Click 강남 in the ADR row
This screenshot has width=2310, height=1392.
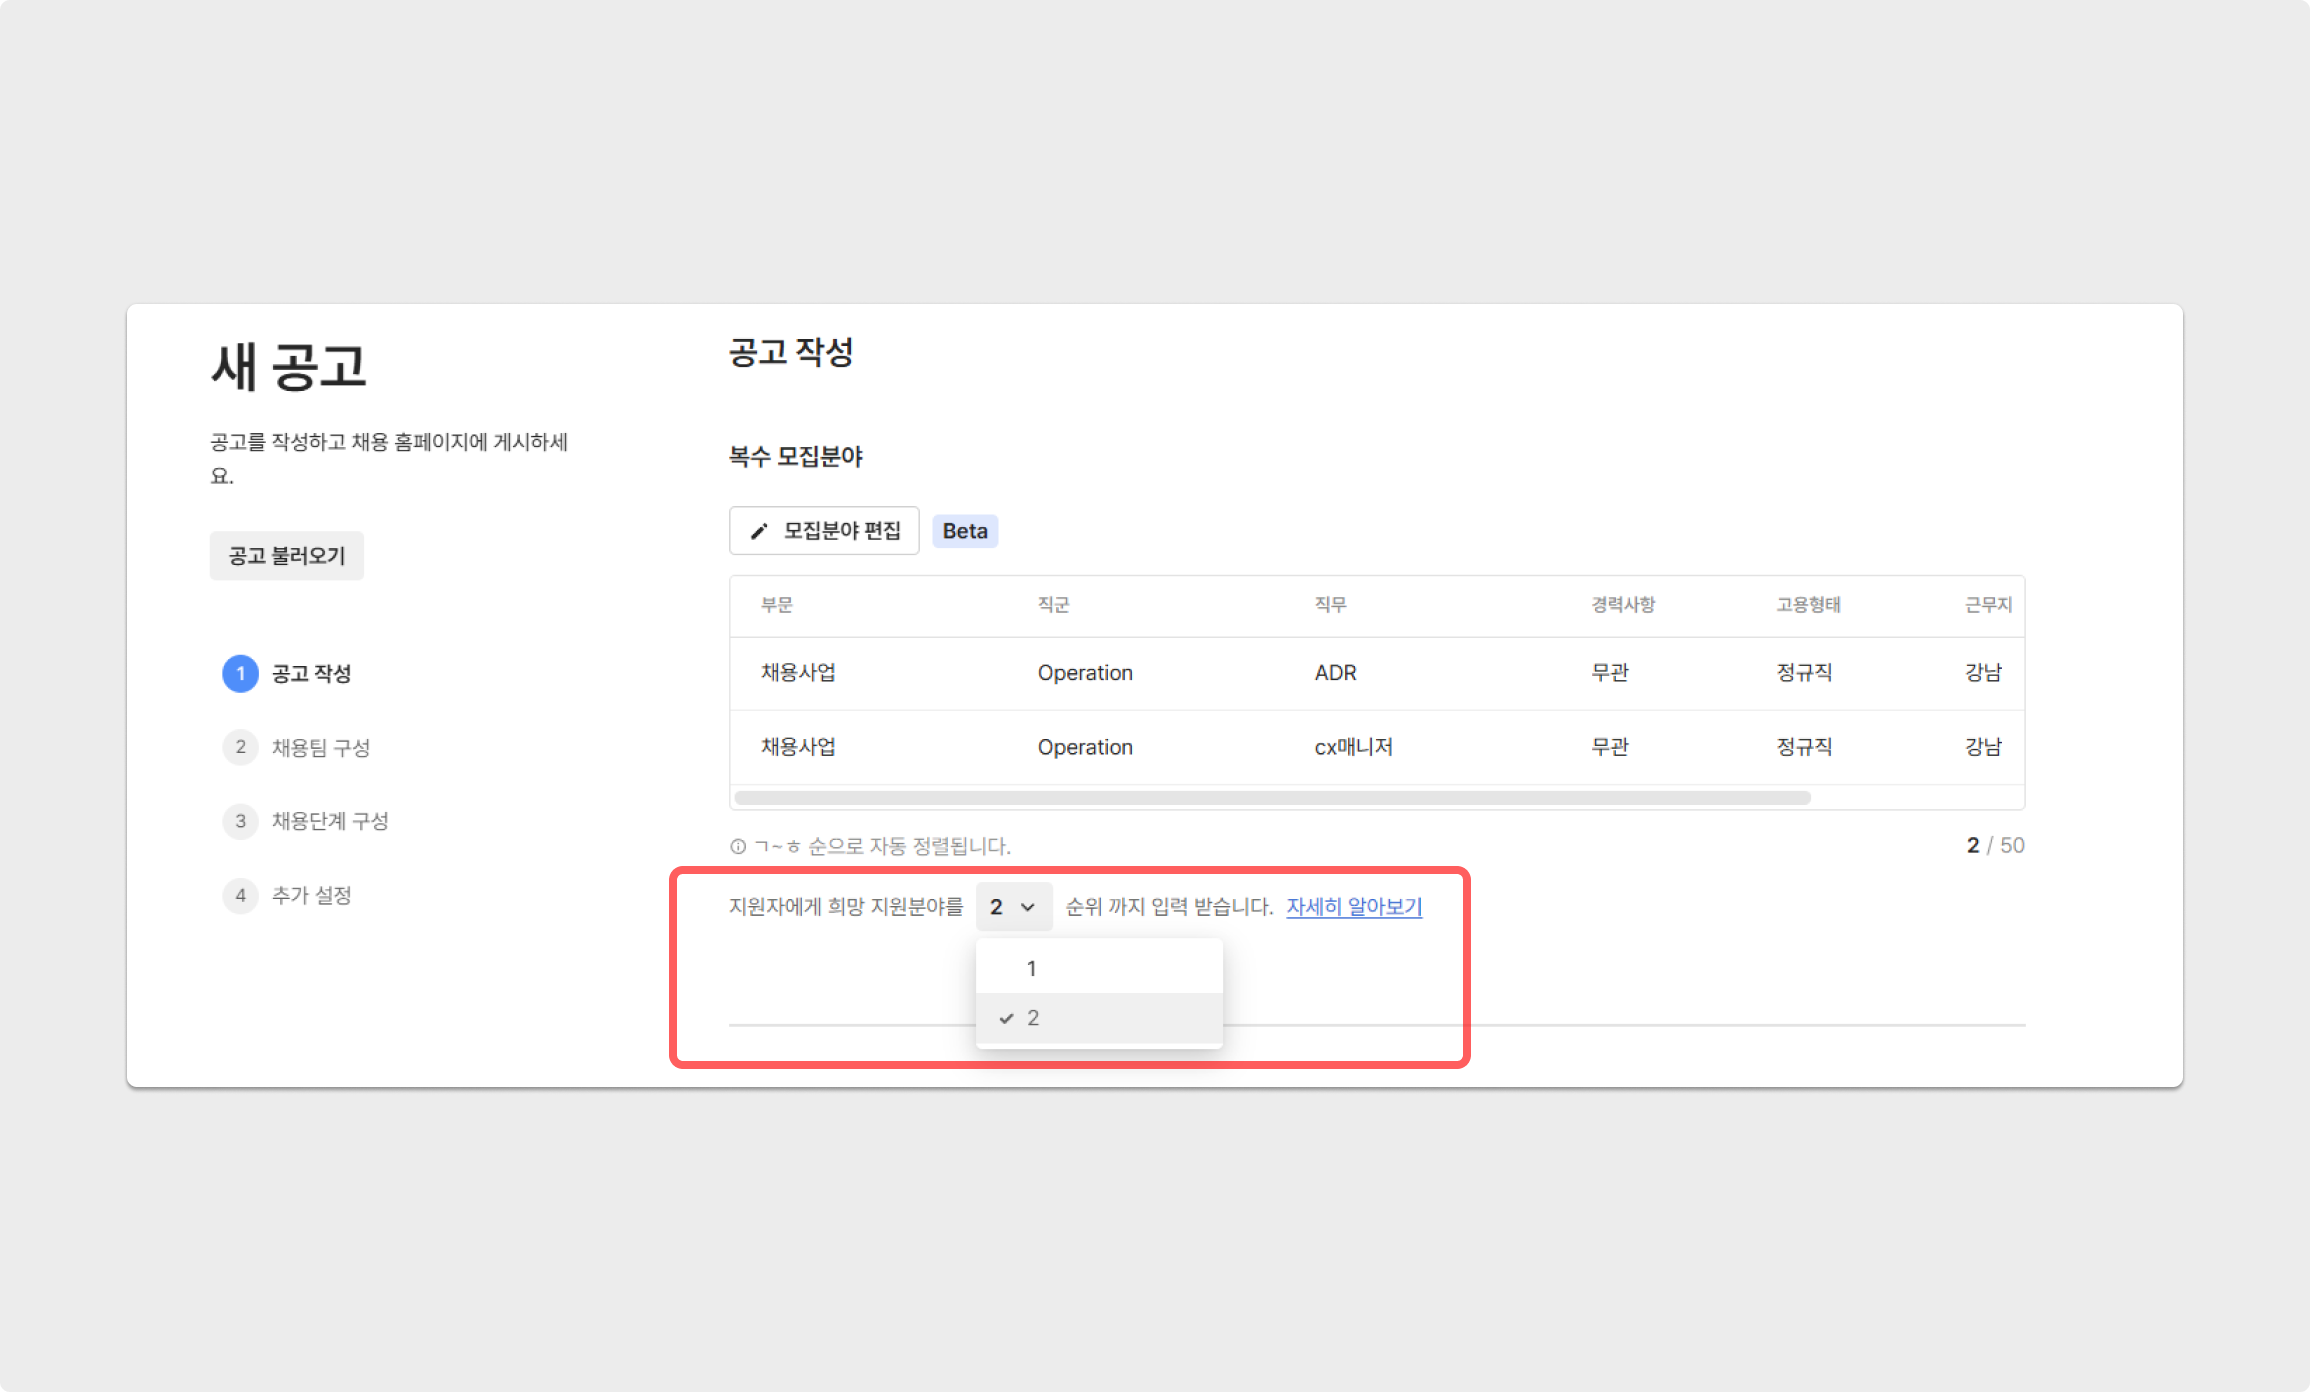(x=1983, y=673)
